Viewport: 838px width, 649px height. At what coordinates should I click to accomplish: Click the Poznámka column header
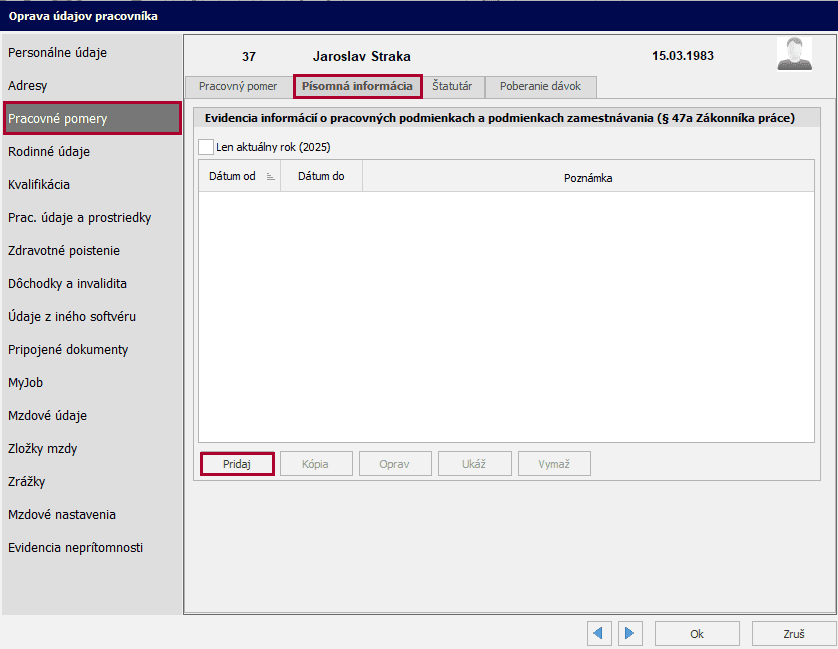[587, 177]
